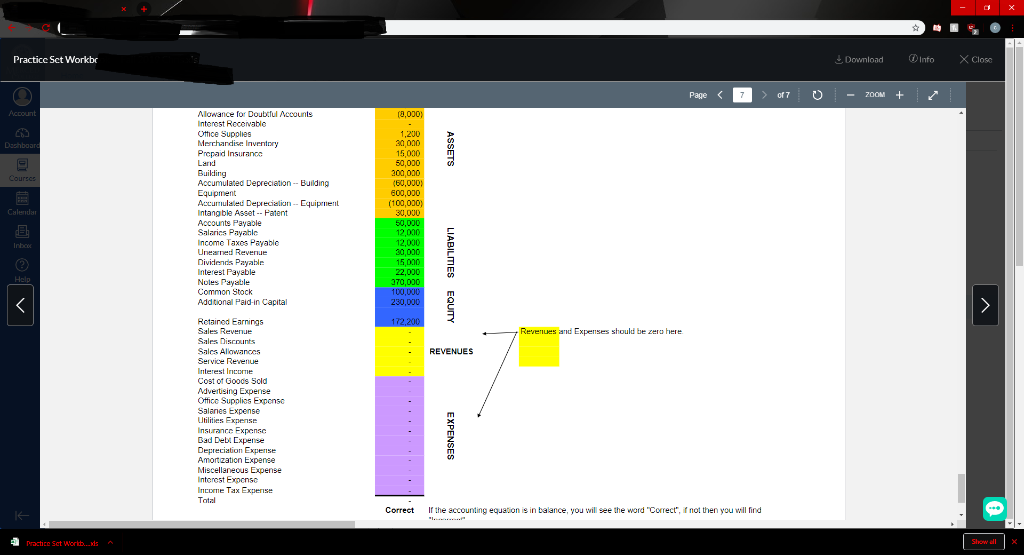Download the Practice Set Workbook file
The width and height of the screenshot is (1024, 555).
click(x=859, y=59)
